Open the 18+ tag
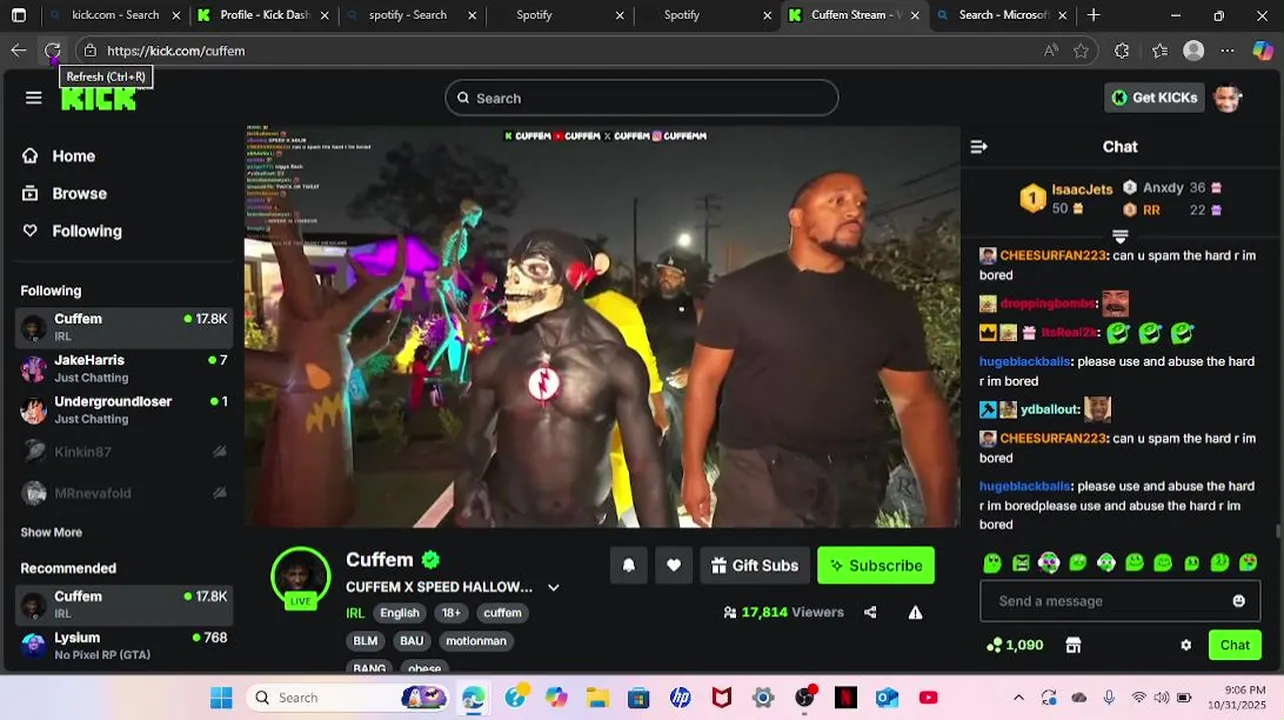The image size is (1284, 720). coord(451,613)
